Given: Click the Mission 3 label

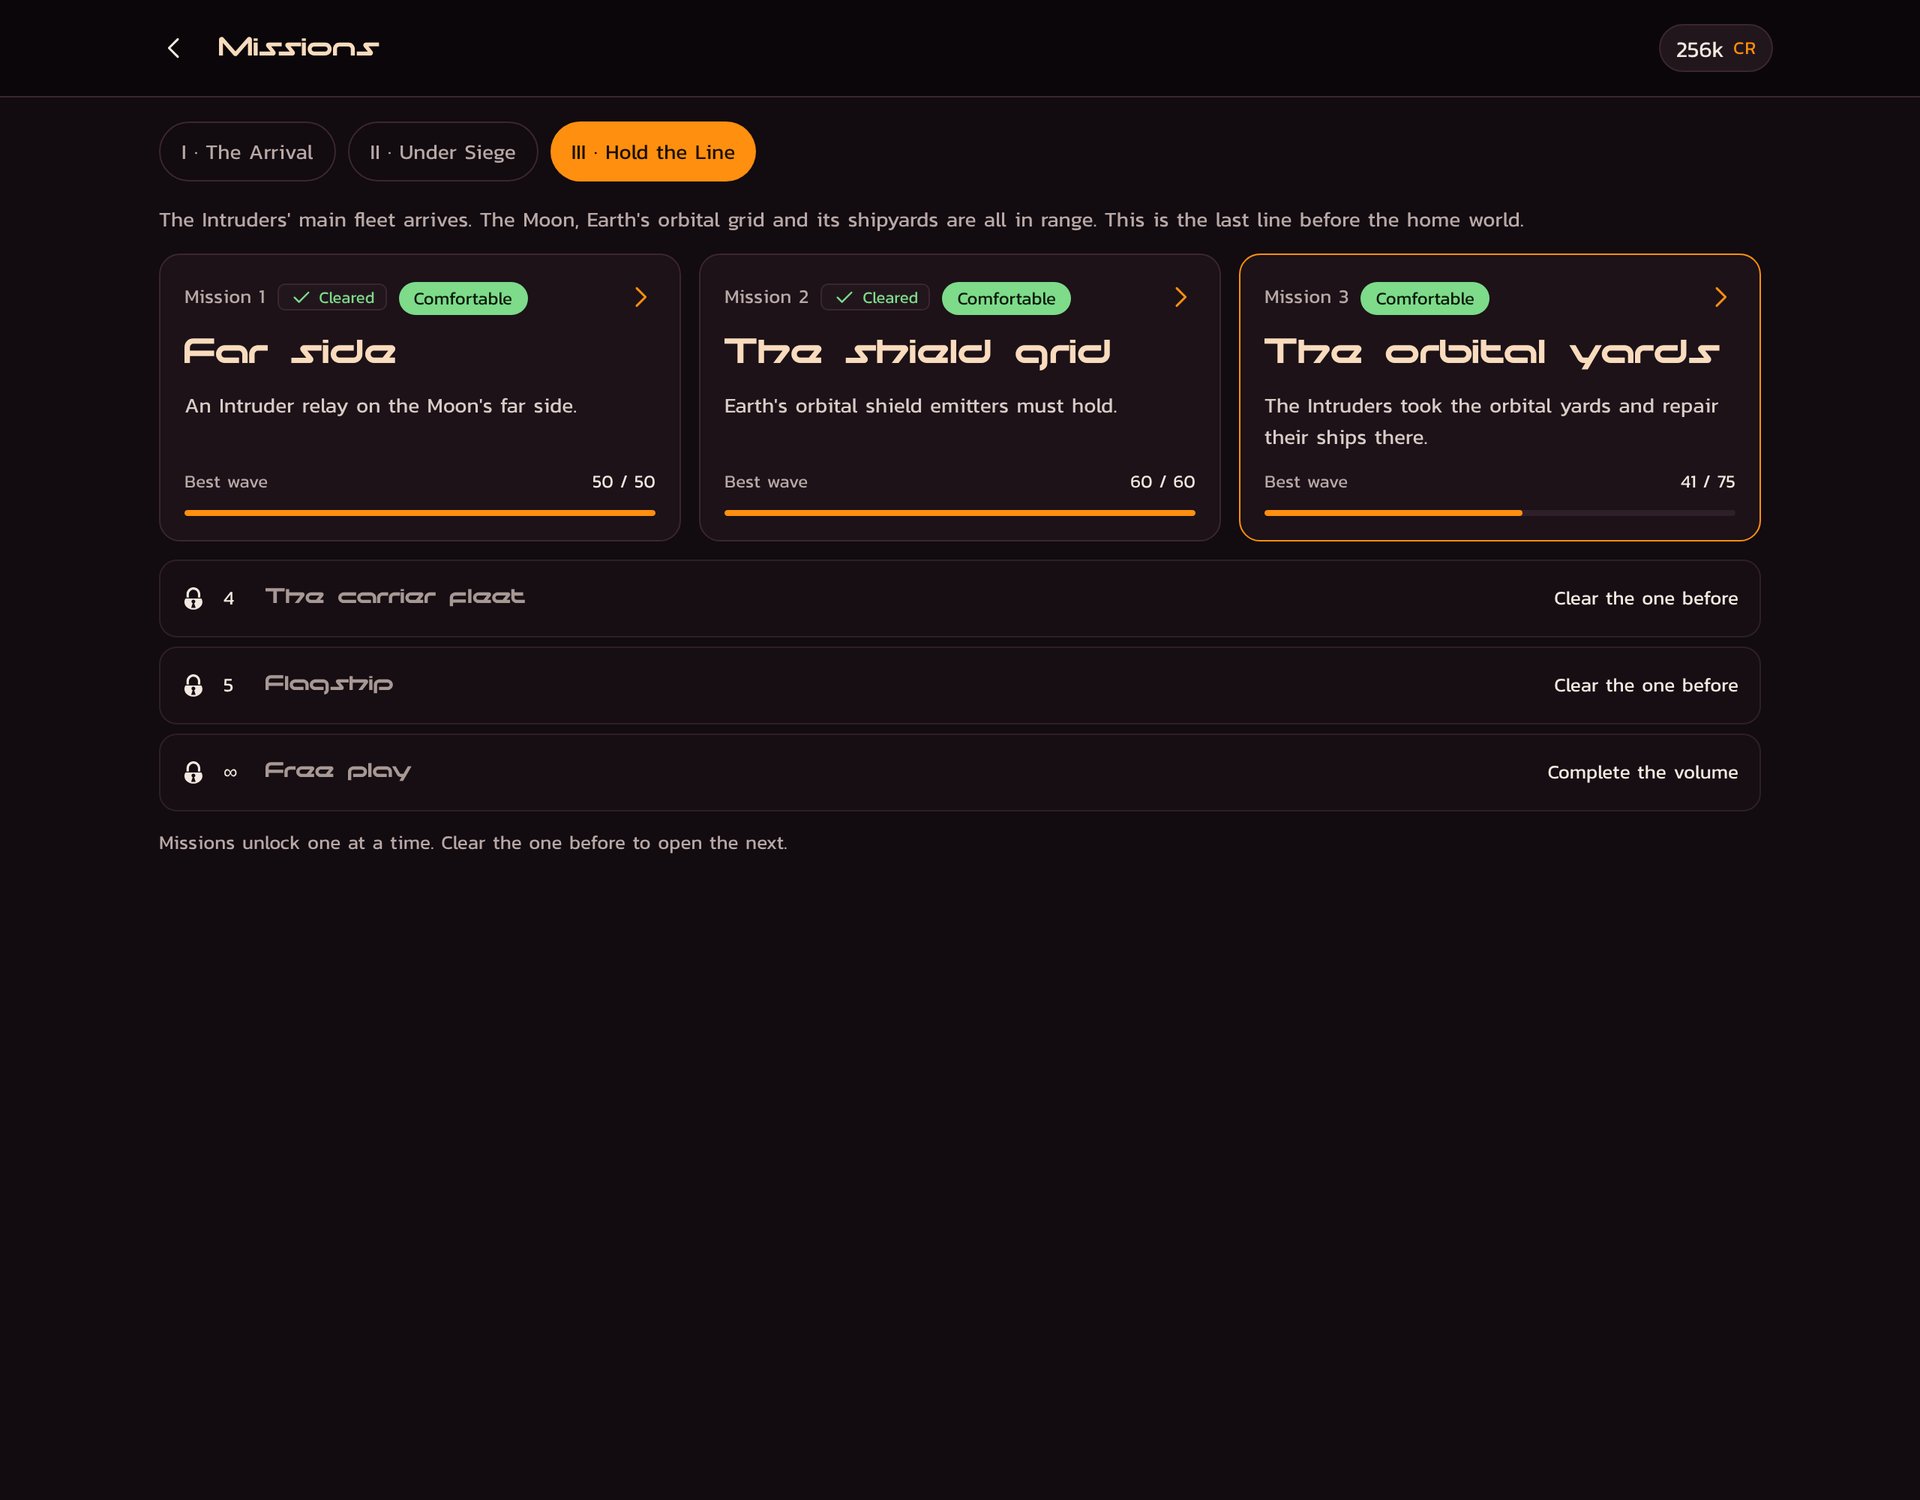Looking at the screenshot, I should [1306, 297].
